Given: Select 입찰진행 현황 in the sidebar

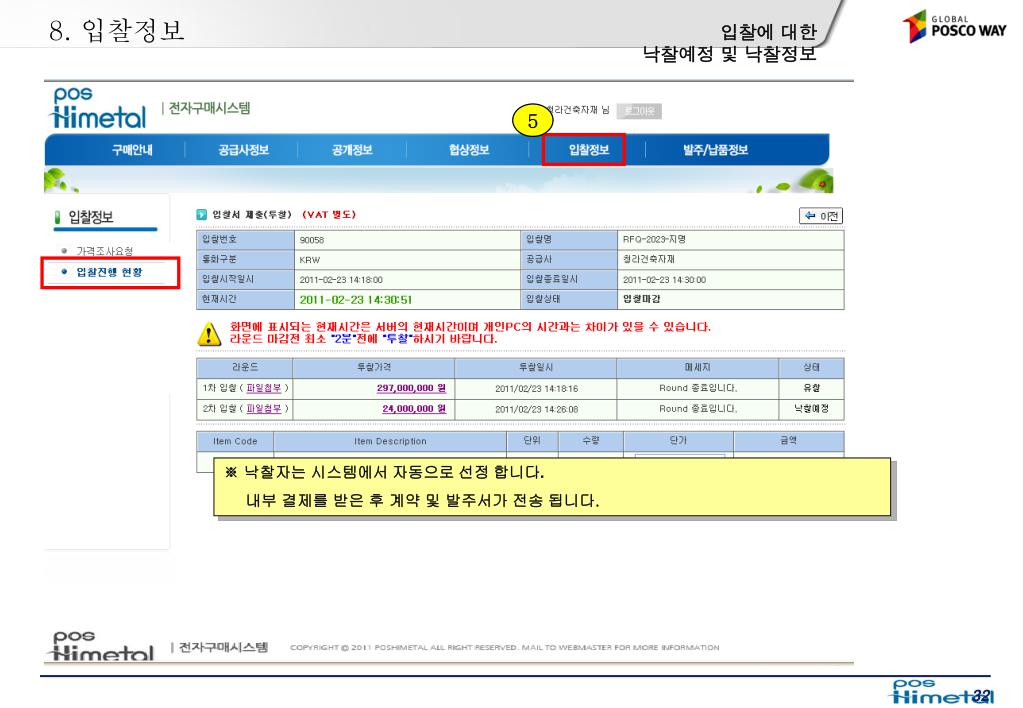Looking at the screenshot, I should [109, 272].
